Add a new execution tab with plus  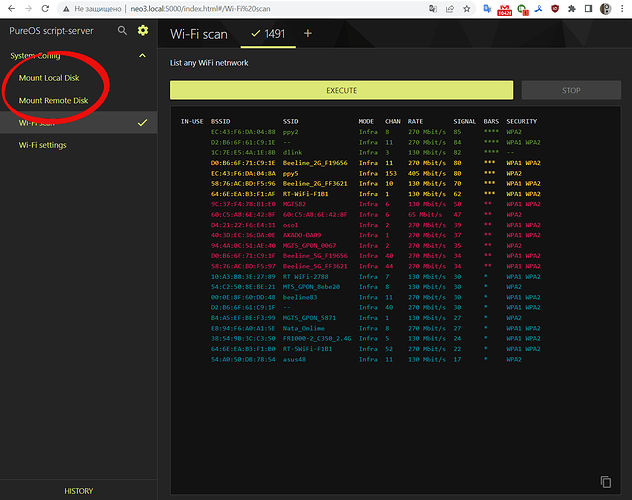(x=308, y=34)
